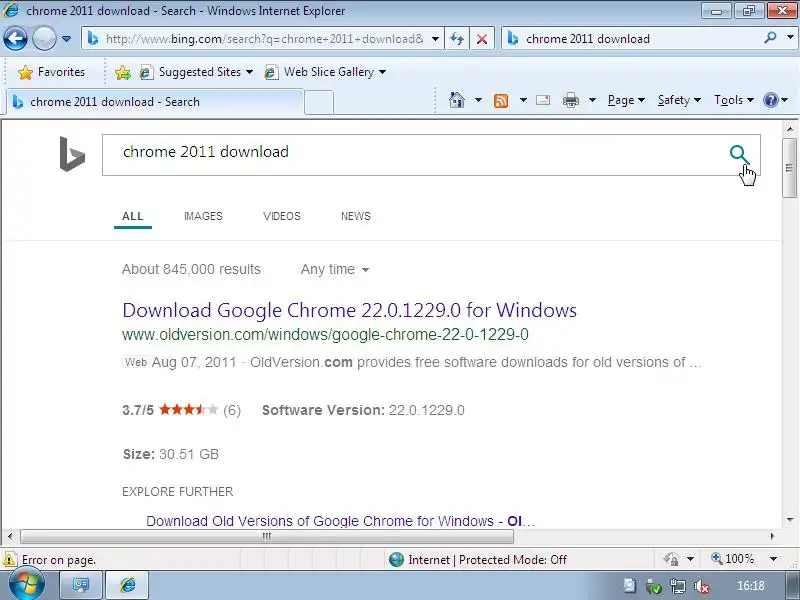The height and width of the screenshot is (600, 800).
Task: Switch to the NEWS search tab
Action: pyautogui.click(x=356, y=216)
